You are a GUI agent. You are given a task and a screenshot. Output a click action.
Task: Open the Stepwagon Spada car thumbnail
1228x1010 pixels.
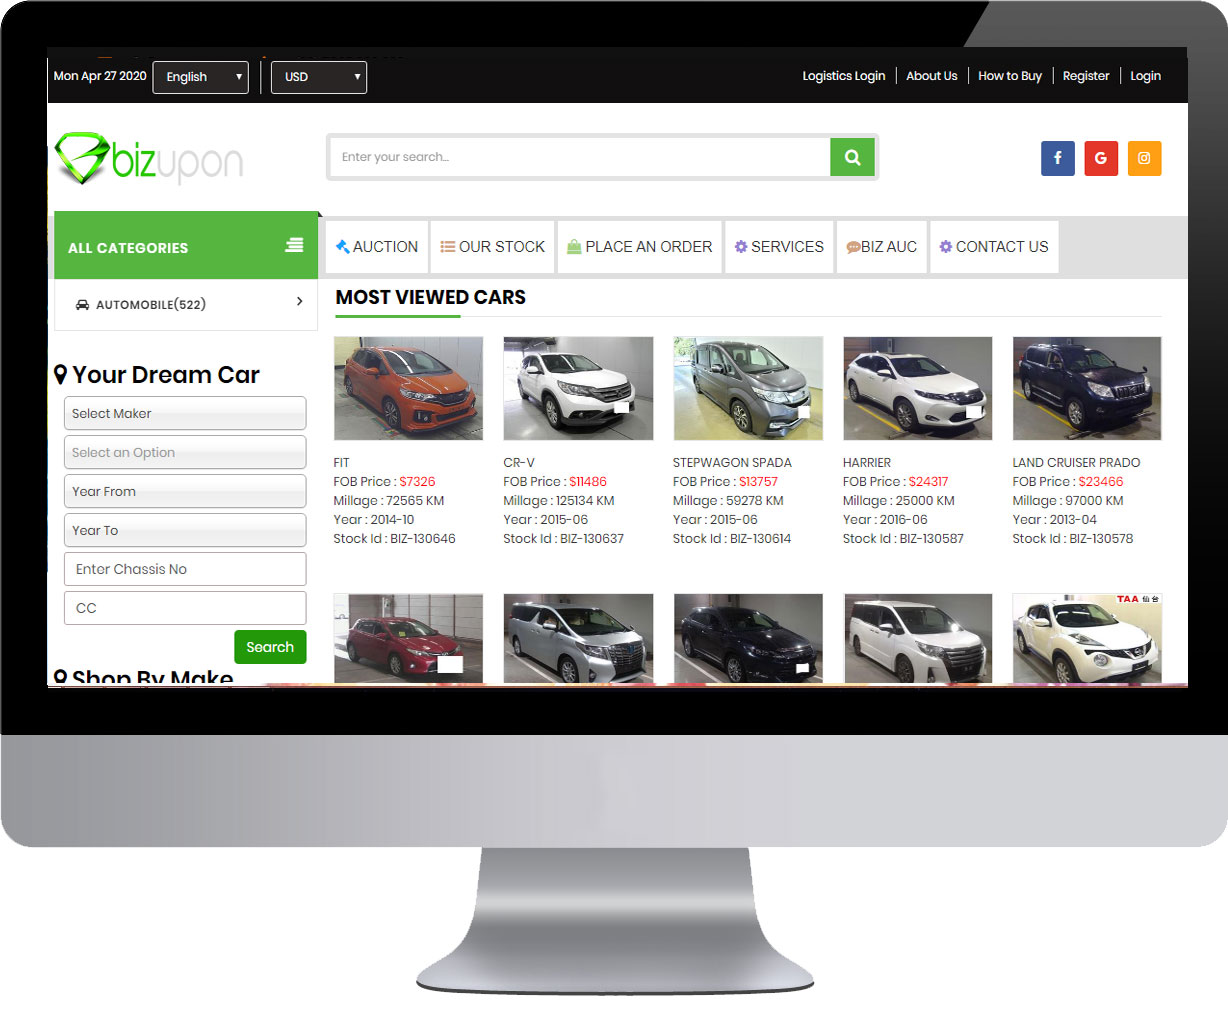748,388
